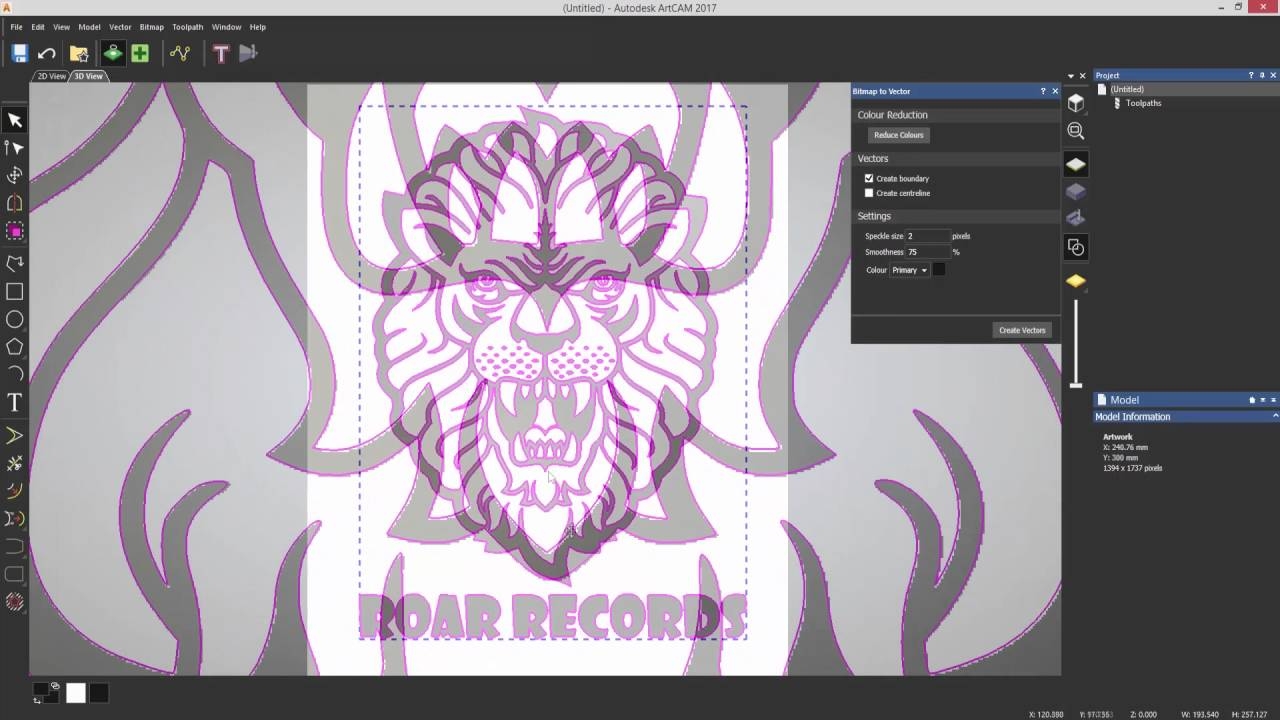Toggle the white relief display icon
The width and height of the screenshot is (1280, 720).
1076,164
